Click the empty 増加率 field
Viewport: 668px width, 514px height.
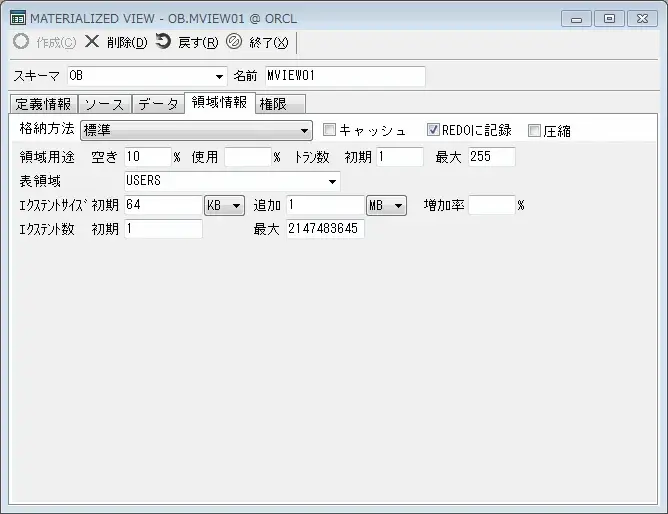point(492,205)
